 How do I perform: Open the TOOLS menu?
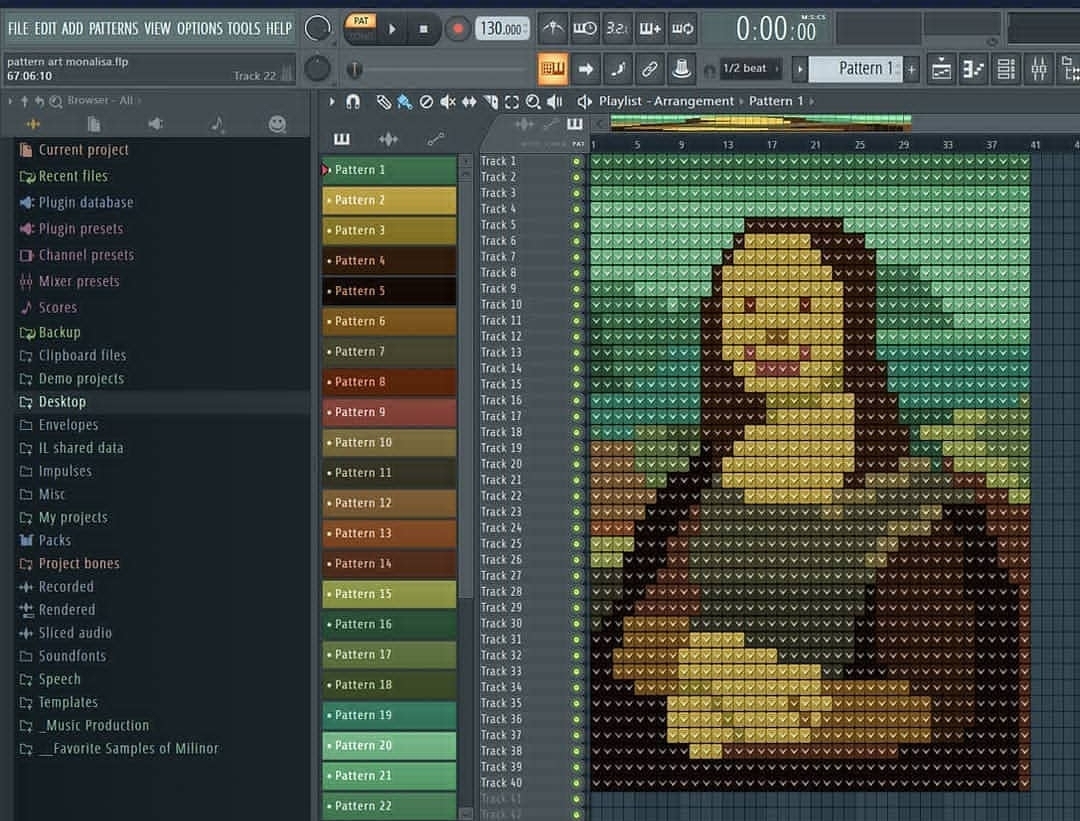coord(244,28)
